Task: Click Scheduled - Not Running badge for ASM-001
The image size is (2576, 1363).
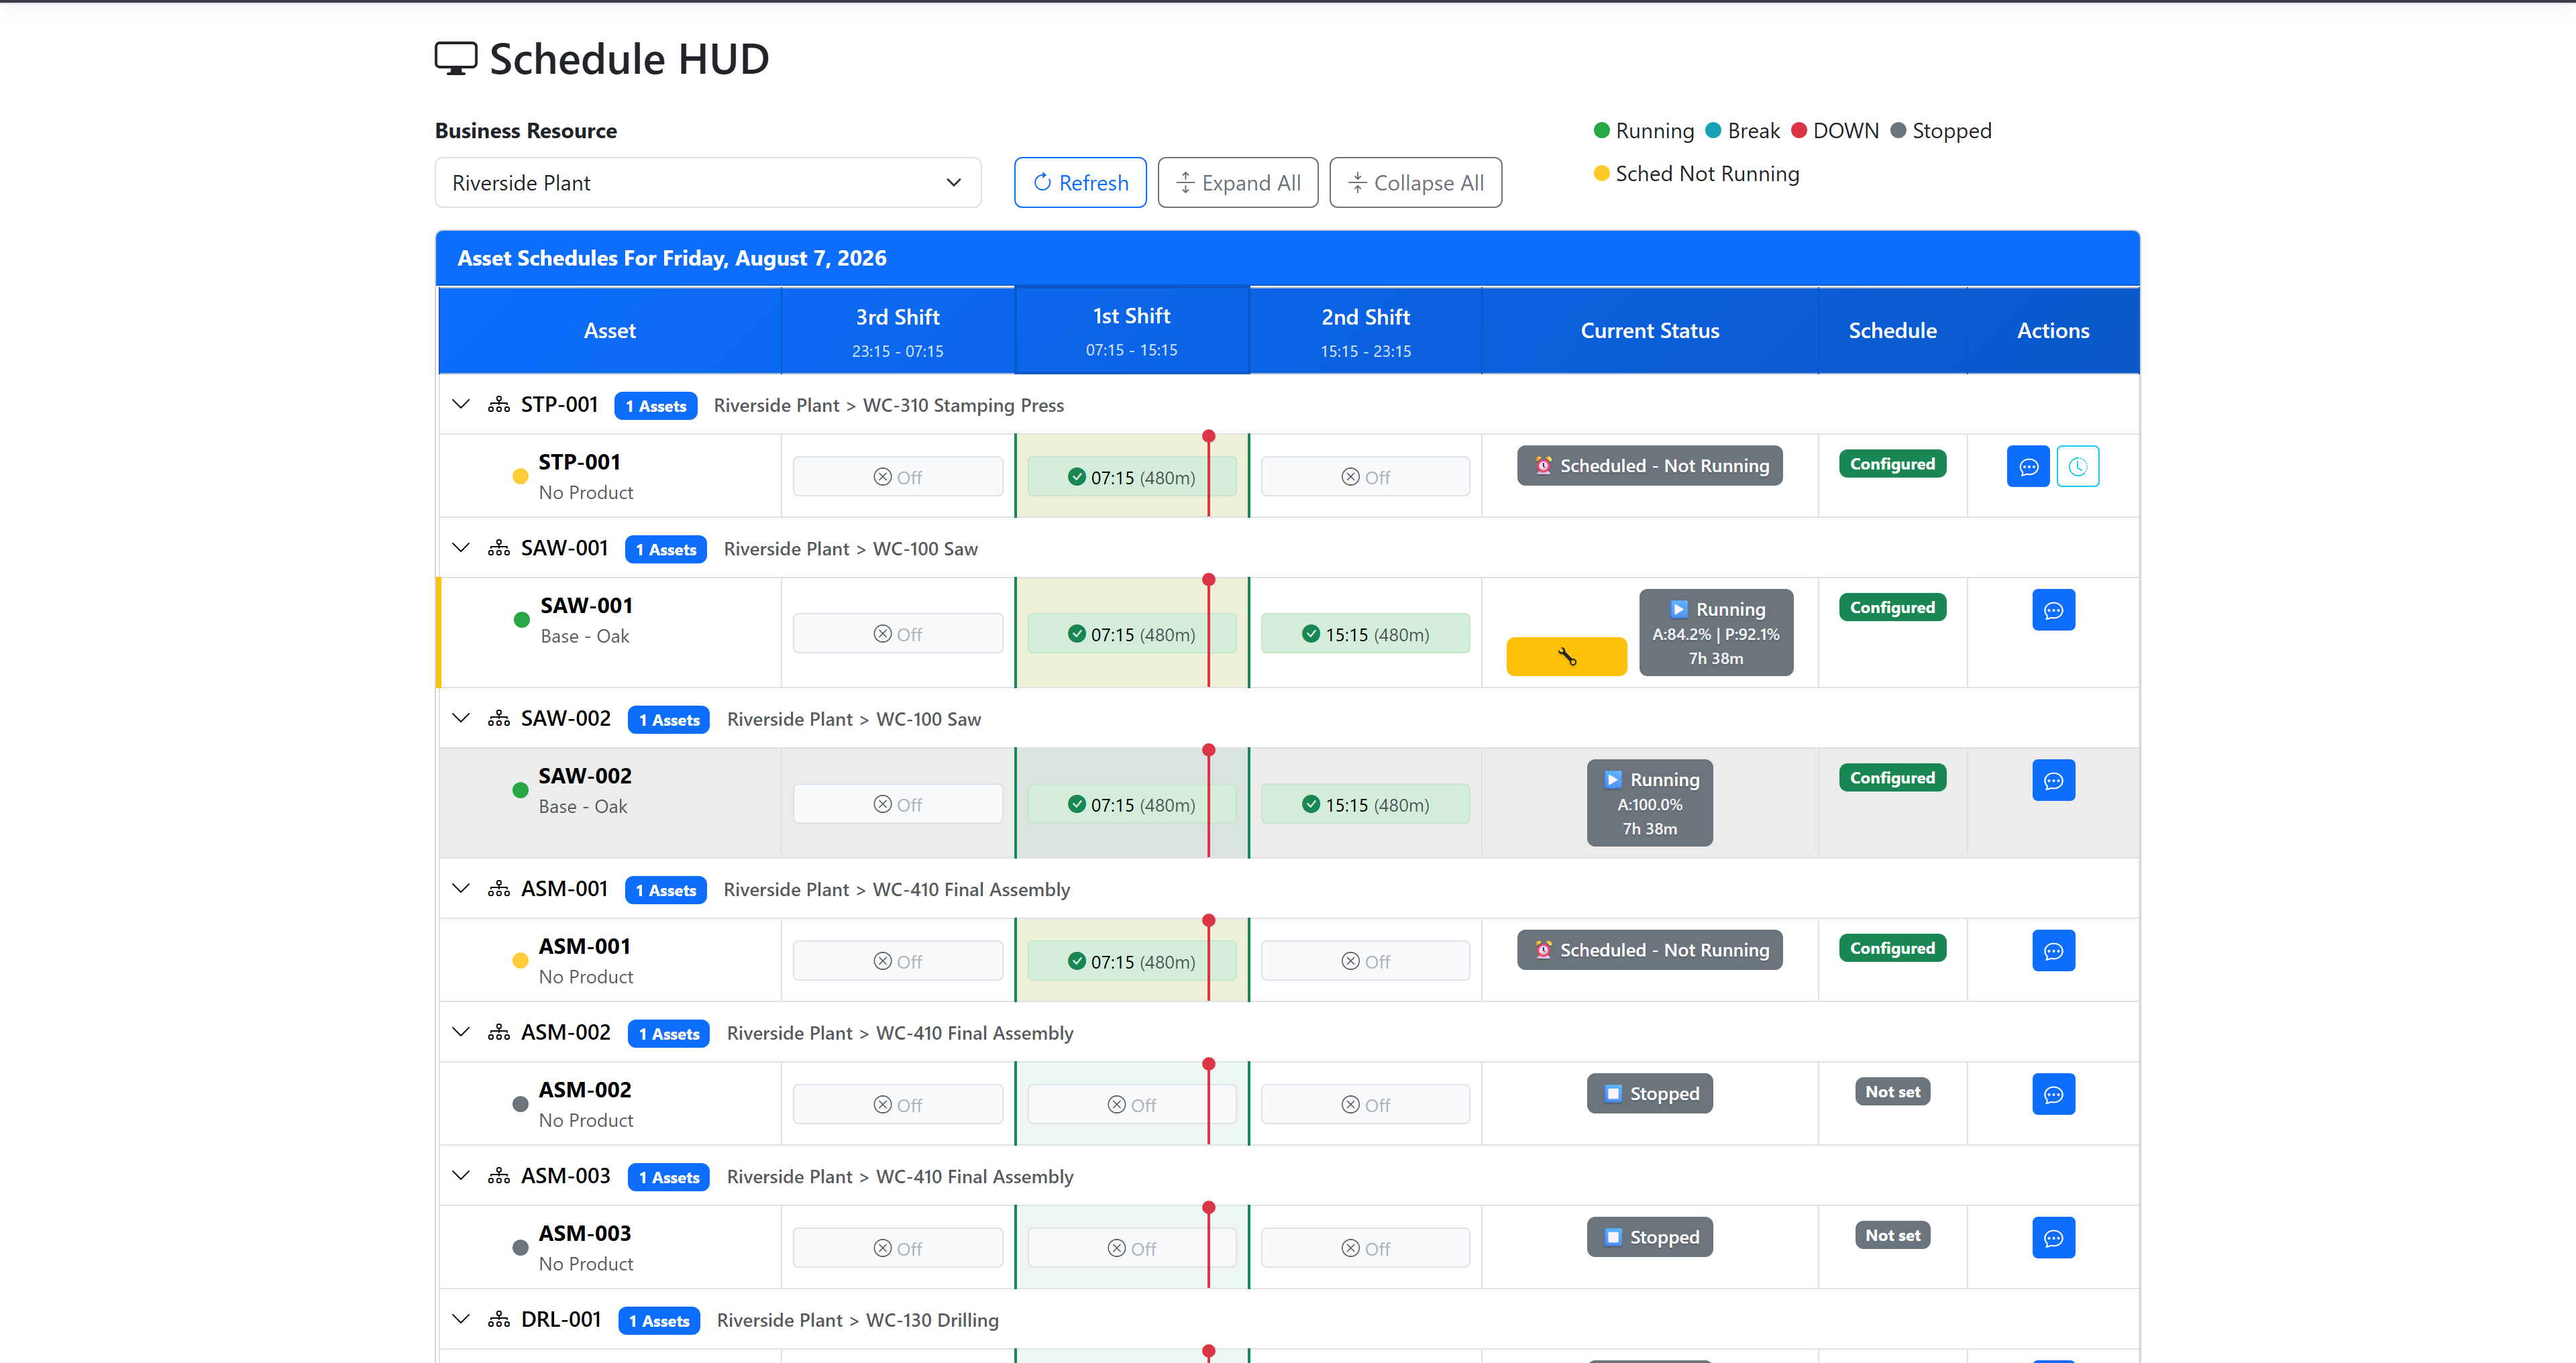Action: pos(1649,950)
